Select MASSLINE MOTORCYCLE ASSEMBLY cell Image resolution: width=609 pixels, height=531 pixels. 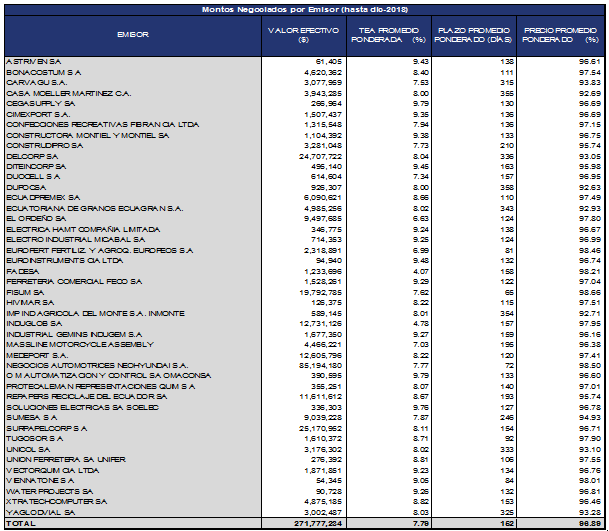80,345
